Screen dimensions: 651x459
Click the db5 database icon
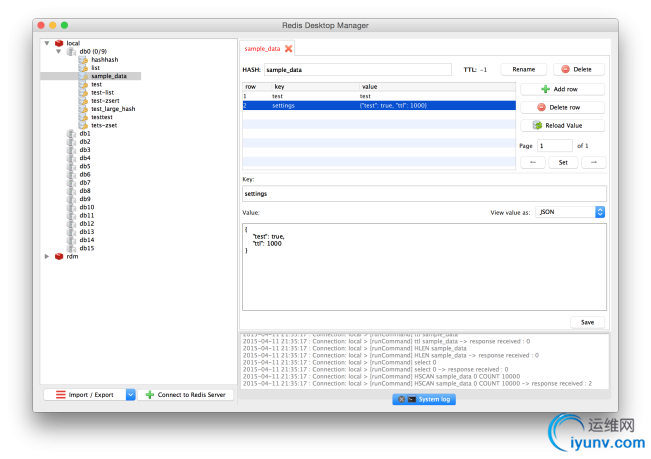coord(71,166)
